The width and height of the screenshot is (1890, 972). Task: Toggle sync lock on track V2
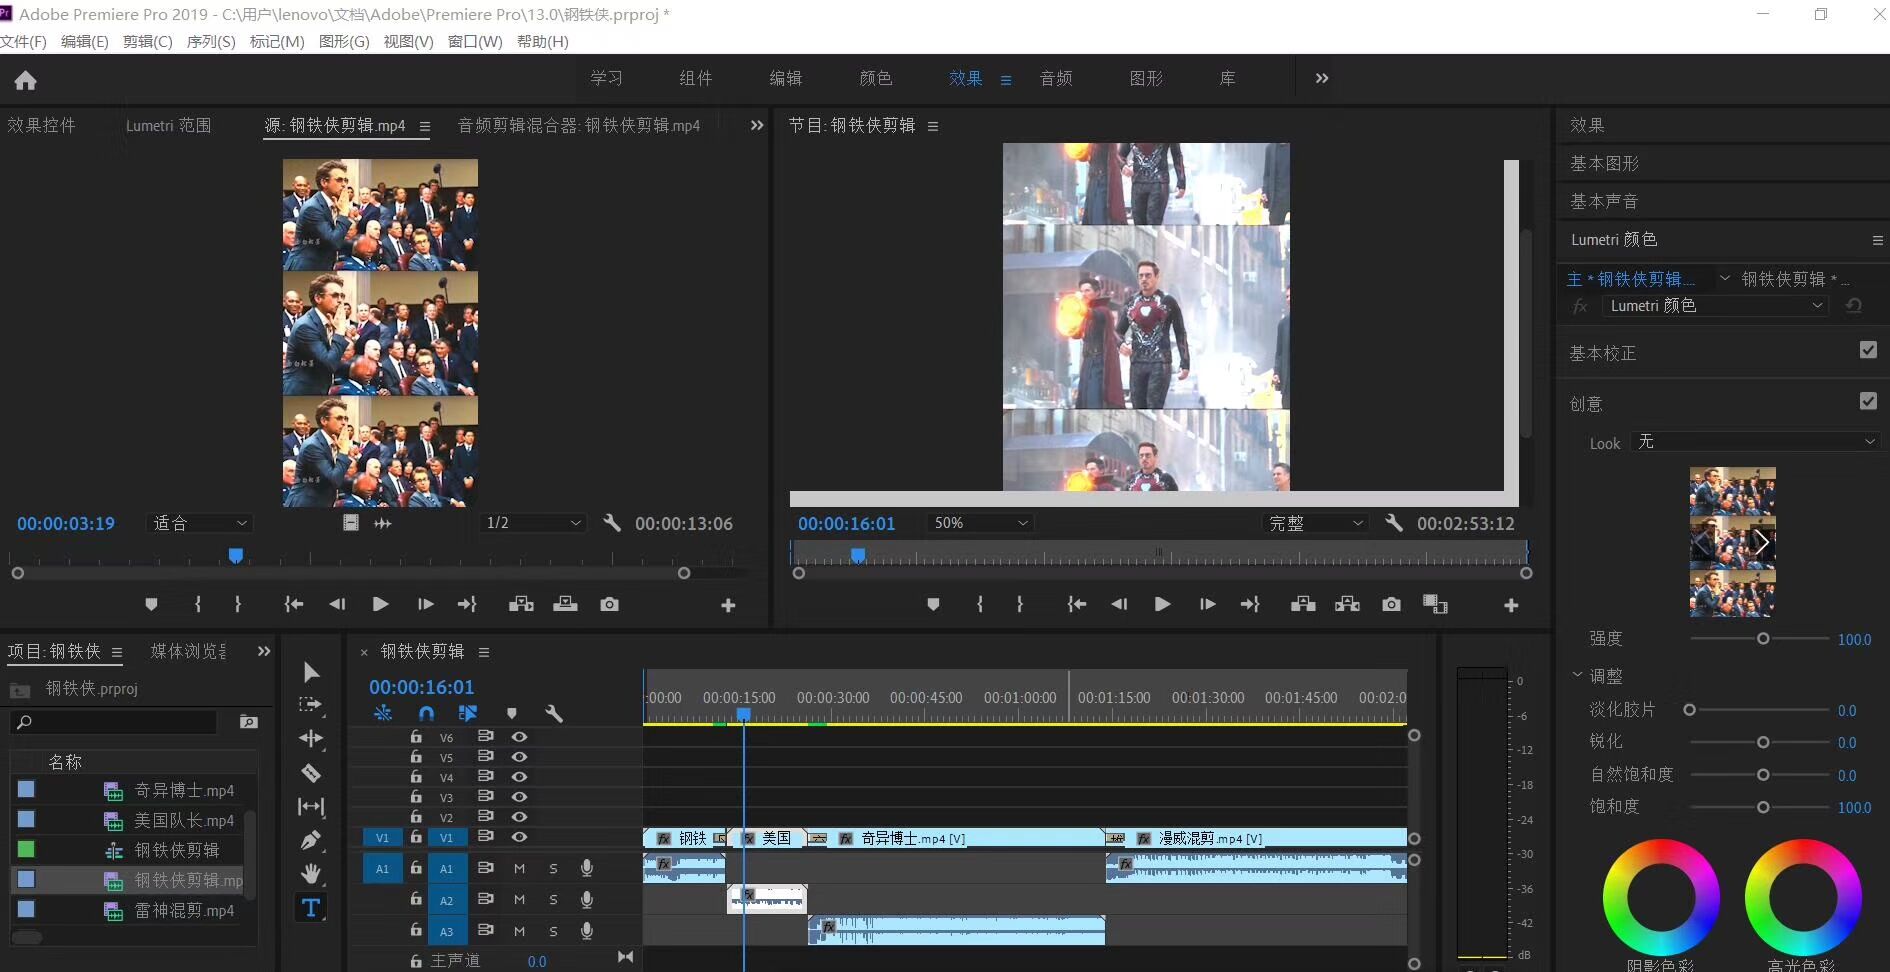485,817
